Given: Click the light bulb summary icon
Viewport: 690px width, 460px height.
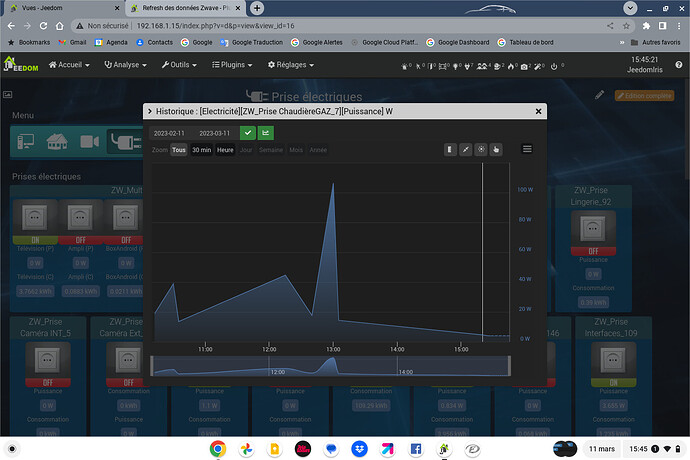Looking at the screenshot, I should [455, 66].
